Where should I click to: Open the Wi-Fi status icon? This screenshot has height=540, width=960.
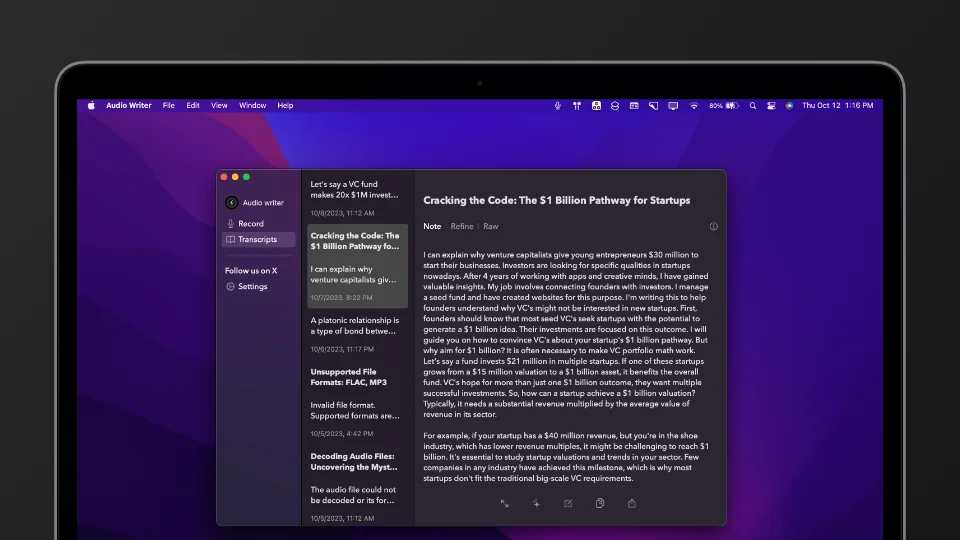(x=694, y=105)
